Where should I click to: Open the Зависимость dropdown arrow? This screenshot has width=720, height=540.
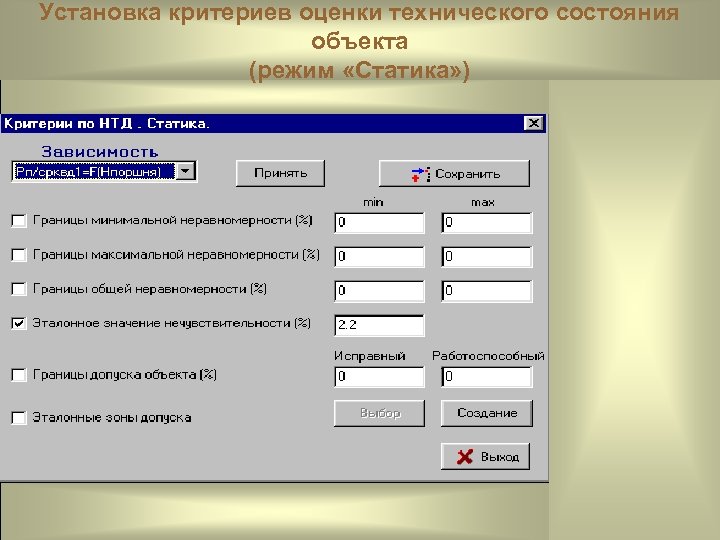186,171
